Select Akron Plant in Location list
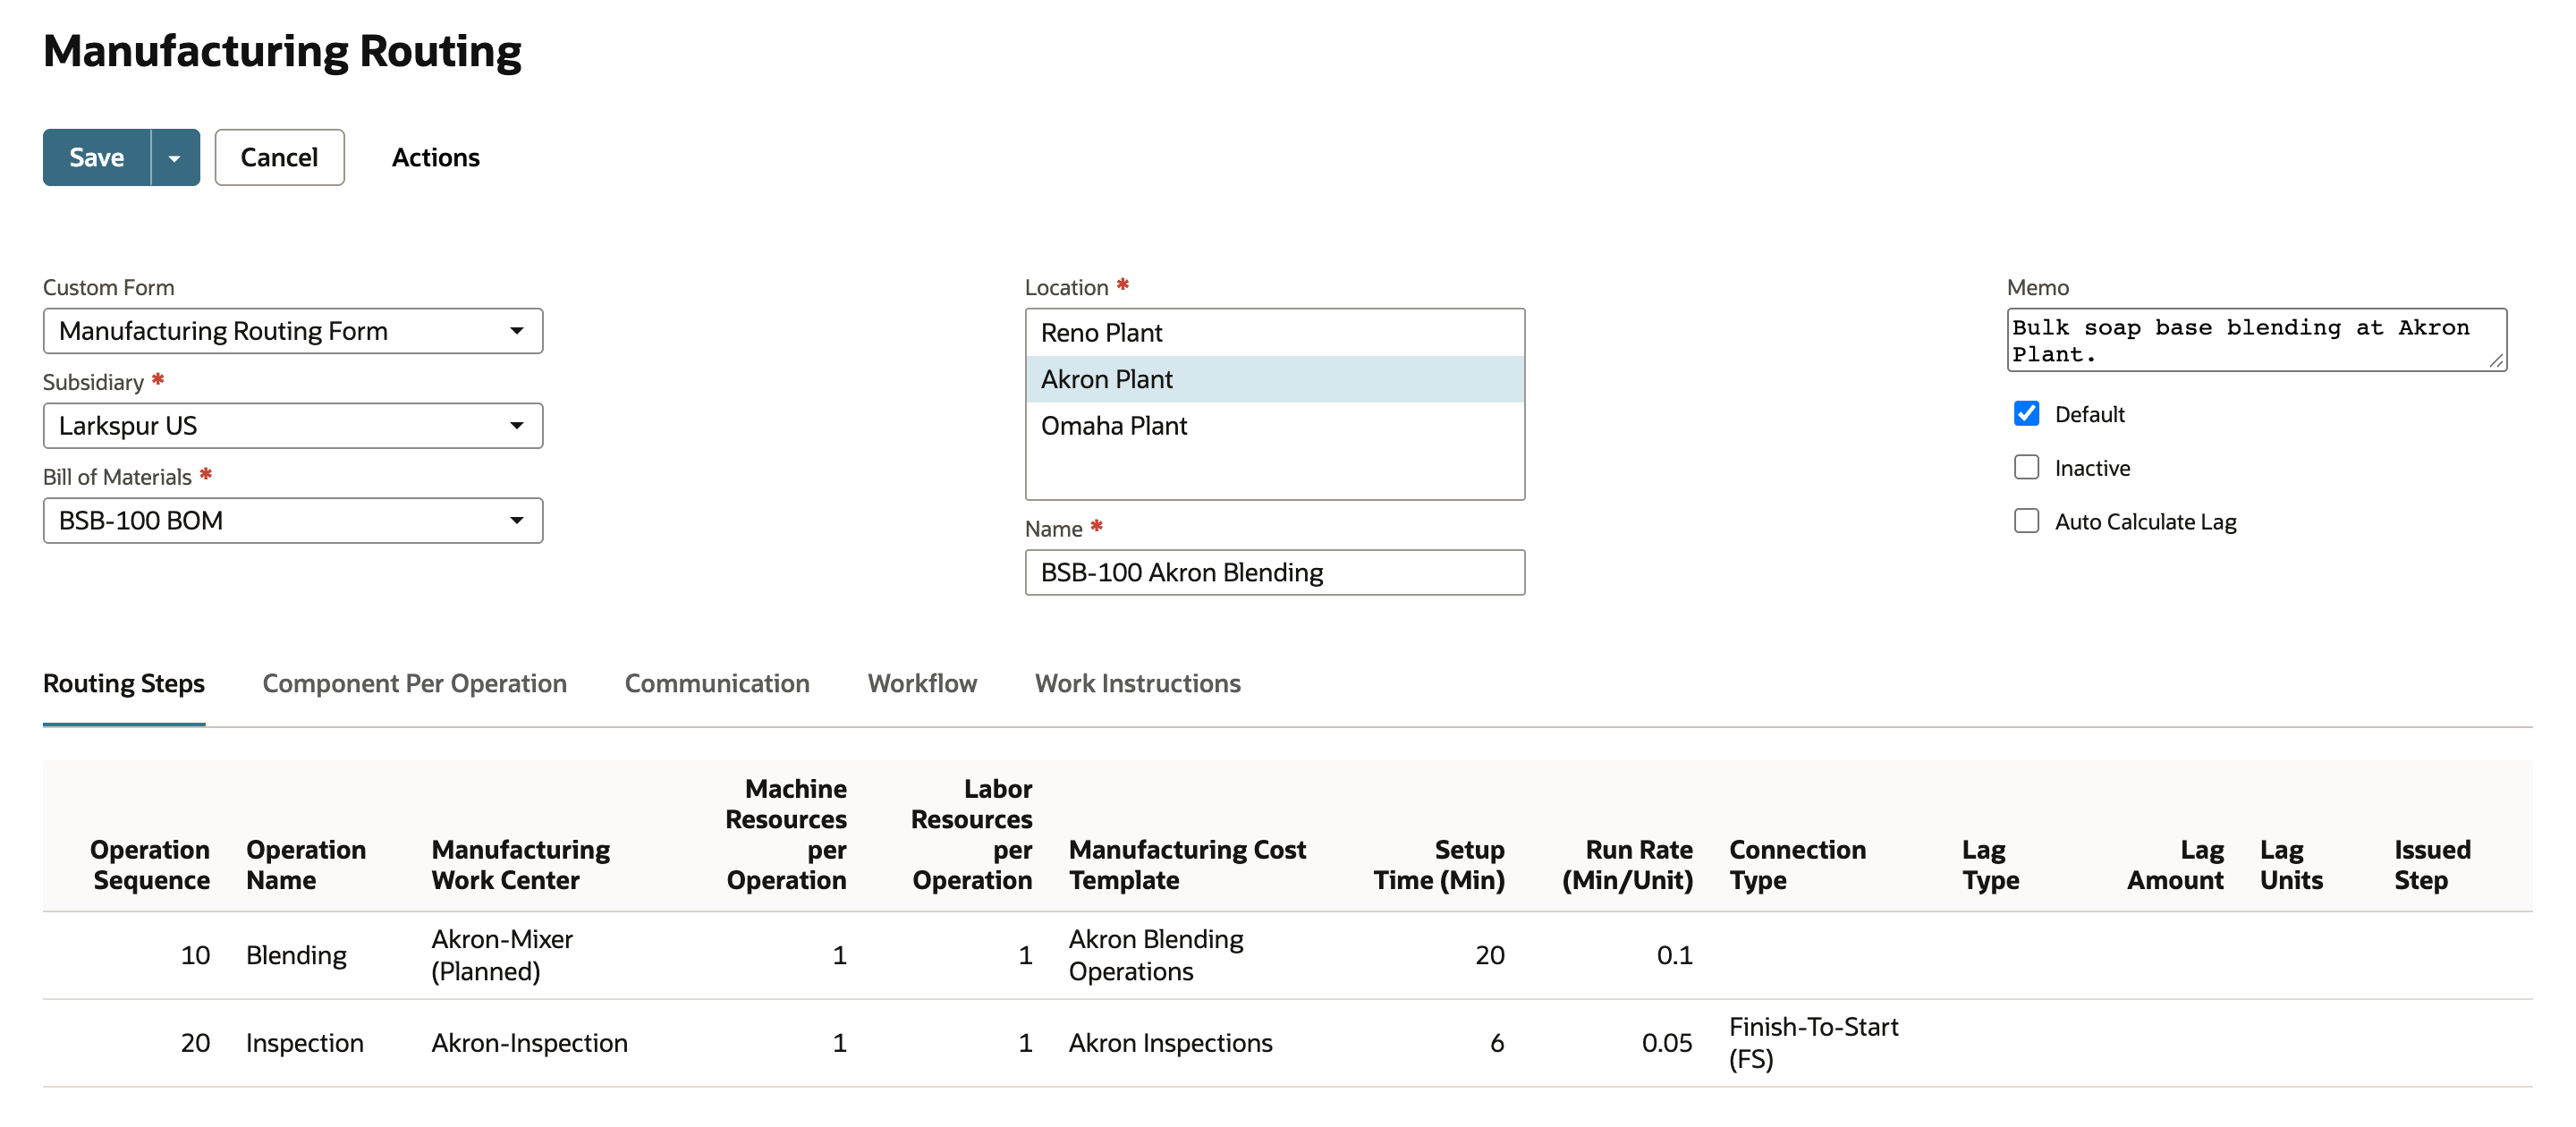This screenshot has height=1127, width=2576. point(1274,379)
